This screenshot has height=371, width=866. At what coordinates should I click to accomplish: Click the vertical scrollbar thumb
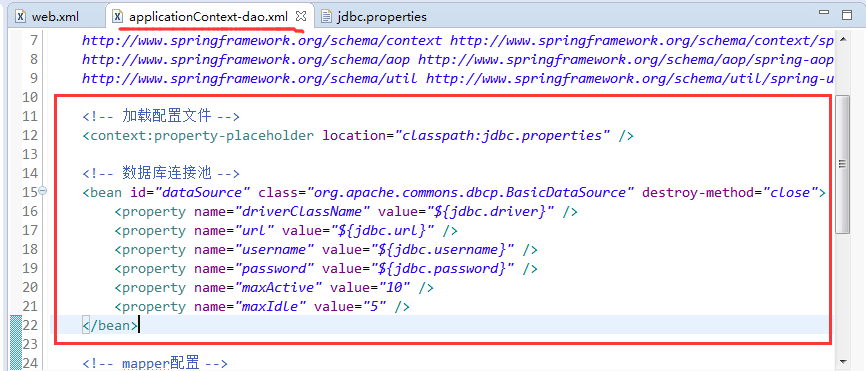tap(842, 163)
